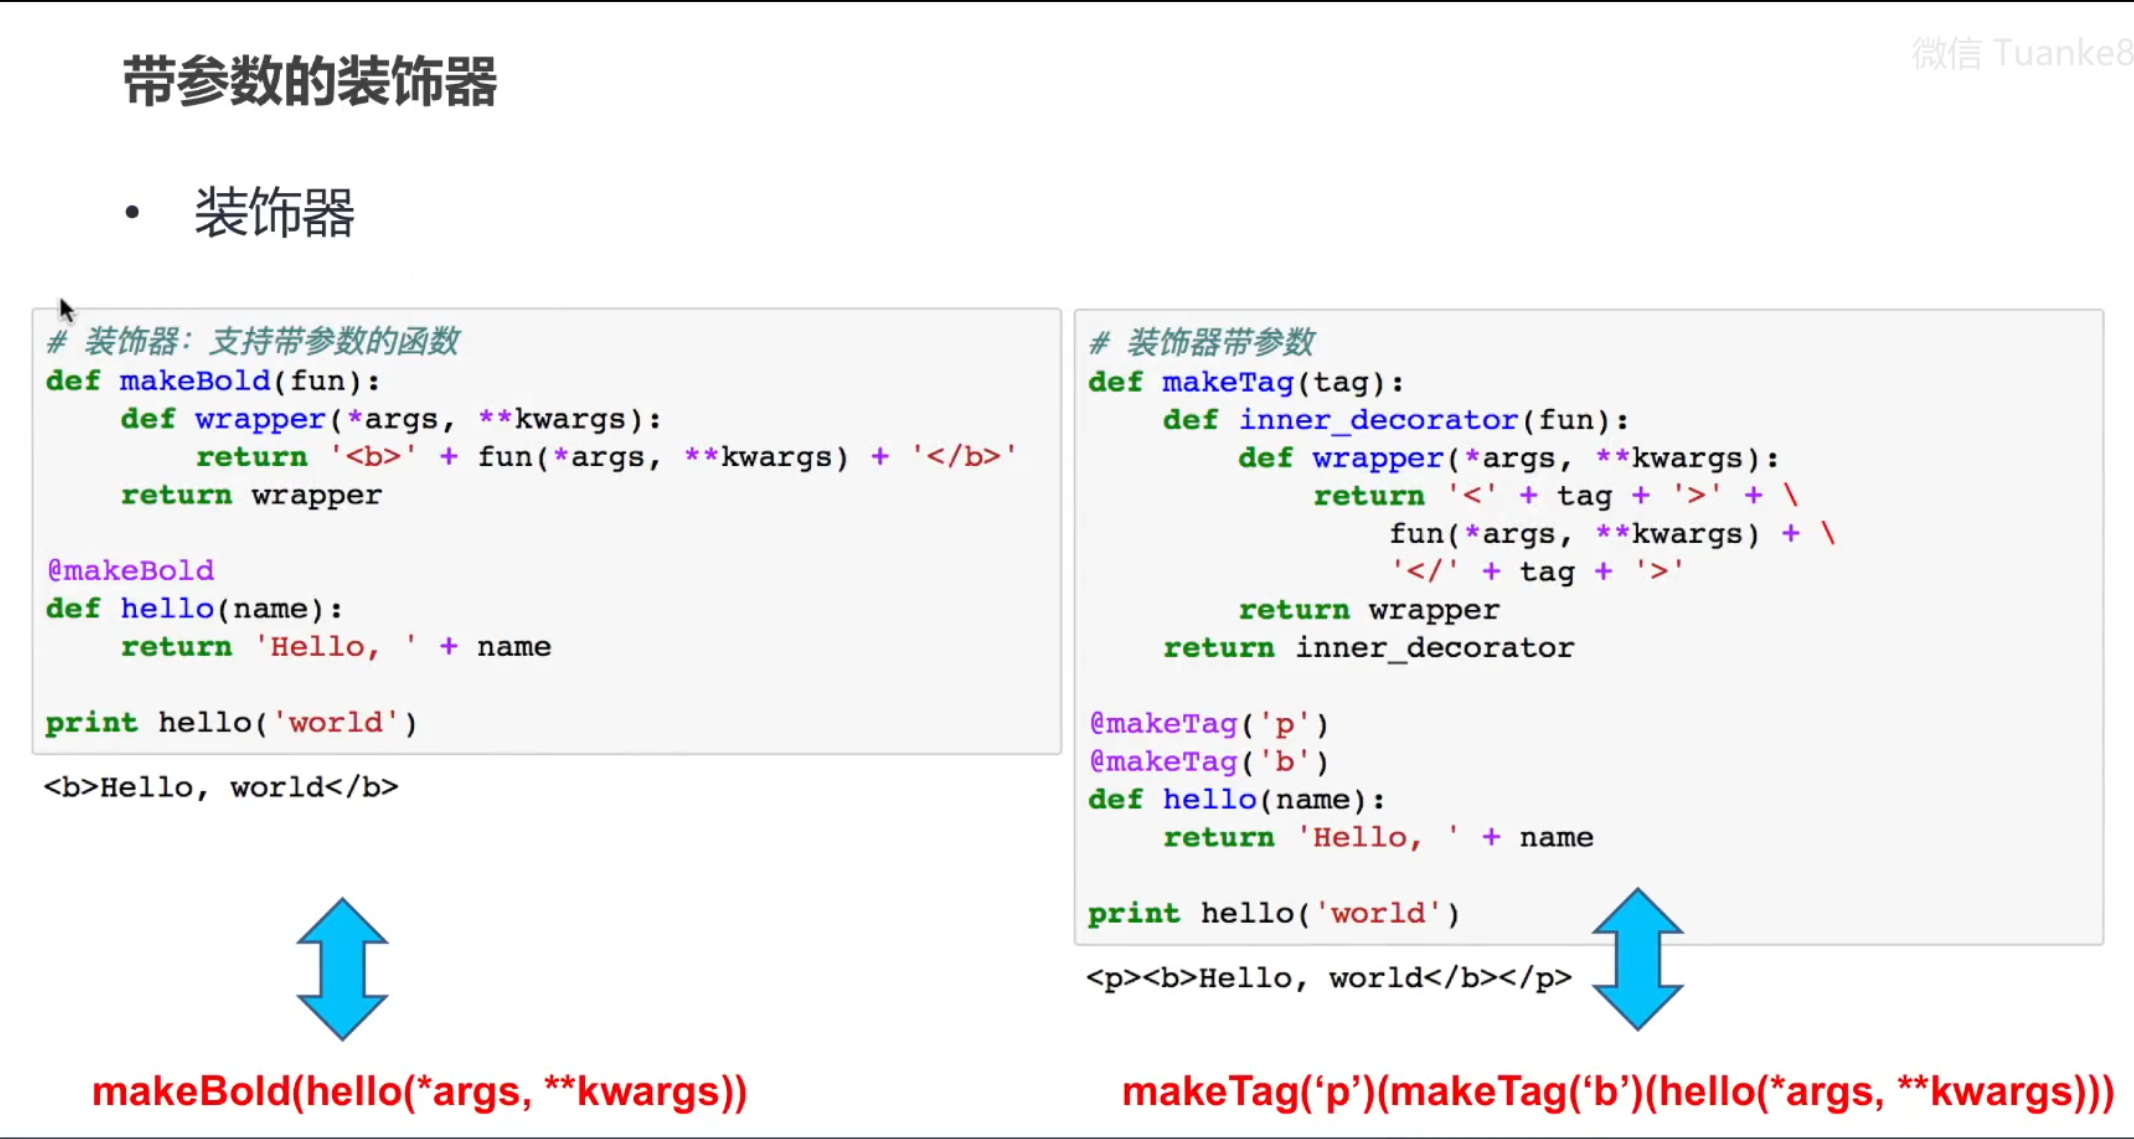Click the left blue double-headed arrow
The width and height of the screenshot is (2134, 1139).
pyautogui.click(x=342, y=968)
